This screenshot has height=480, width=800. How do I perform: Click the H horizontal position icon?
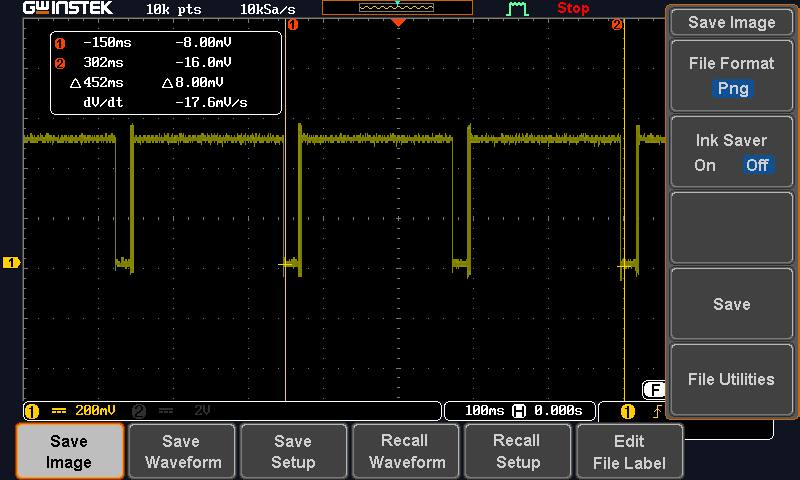click(519, 411)
